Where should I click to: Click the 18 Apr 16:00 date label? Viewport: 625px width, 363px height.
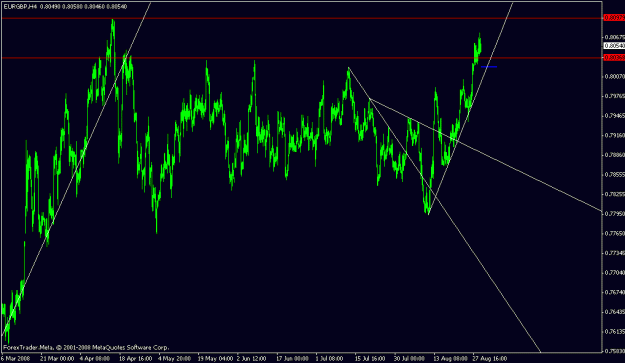tap(135, 358)
